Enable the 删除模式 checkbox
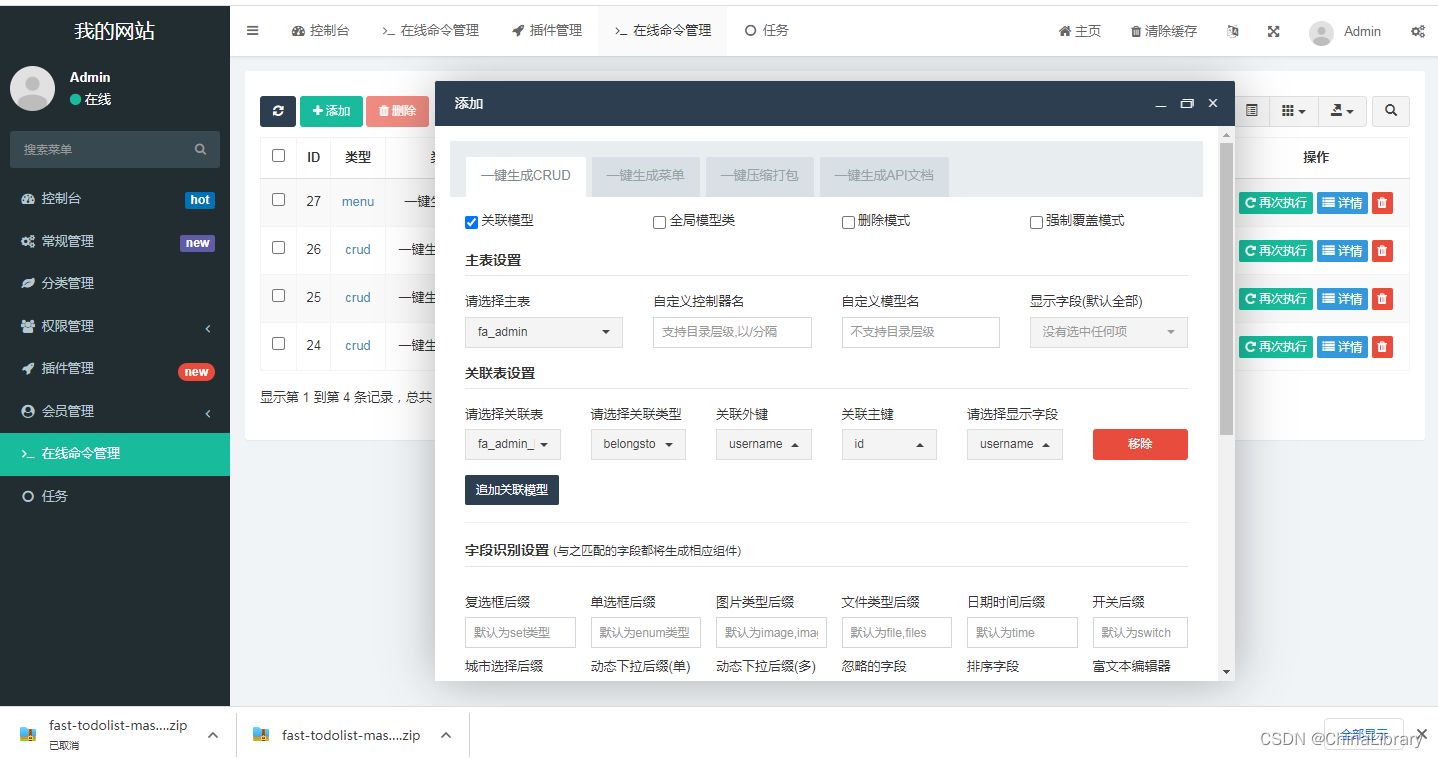 (848, 222)
